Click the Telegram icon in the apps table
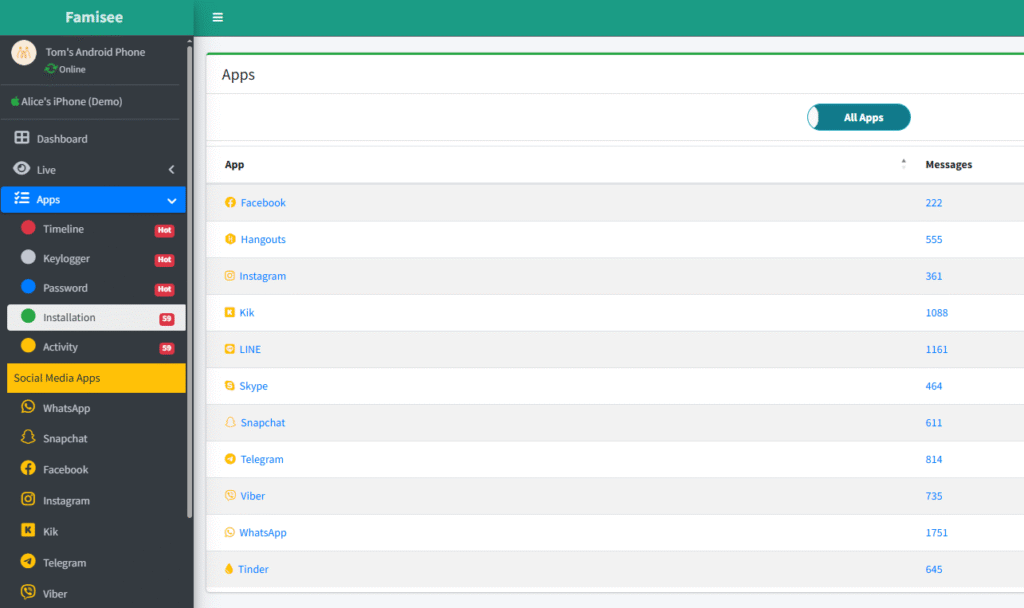1024x608 pixels. coord(231,459)
